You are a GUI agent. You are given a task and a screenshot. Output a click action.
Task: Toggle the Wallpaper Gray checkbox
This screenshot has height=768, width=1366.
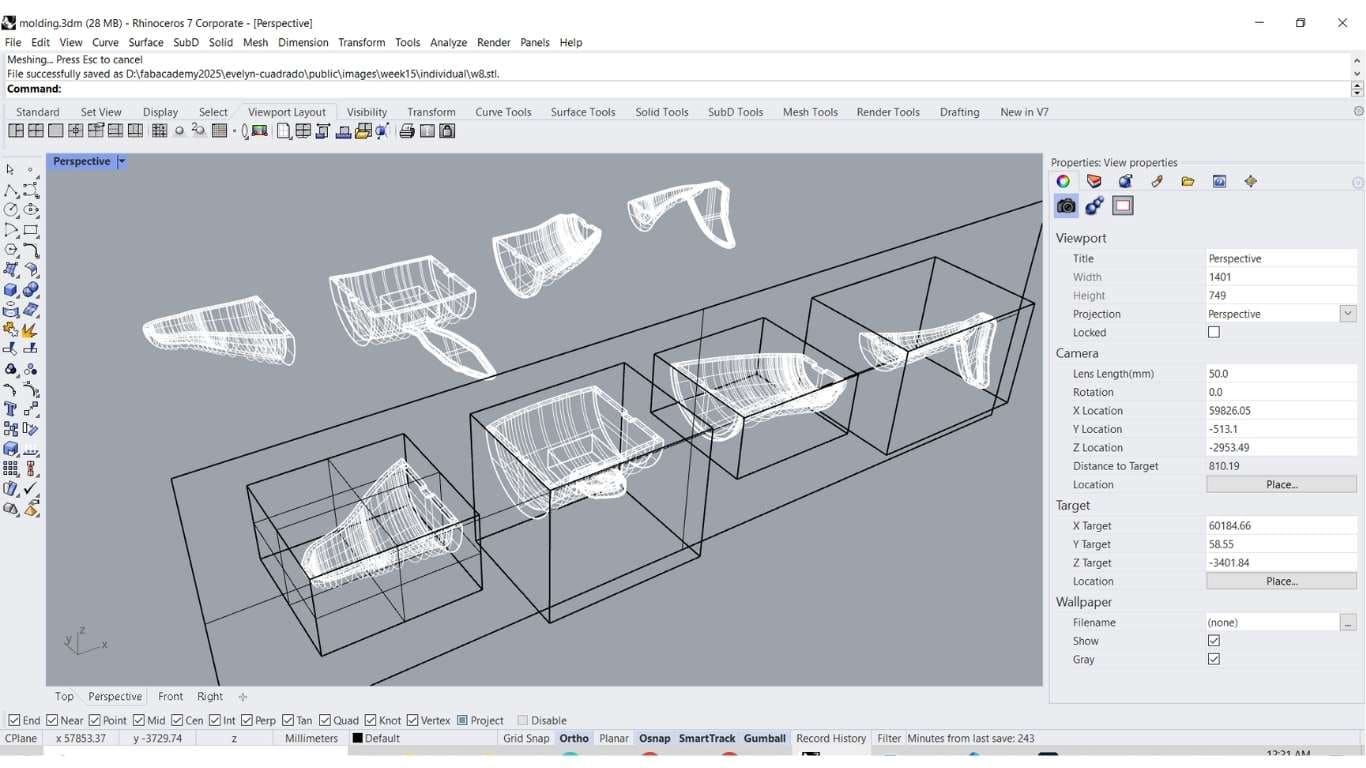[1214, 659]
